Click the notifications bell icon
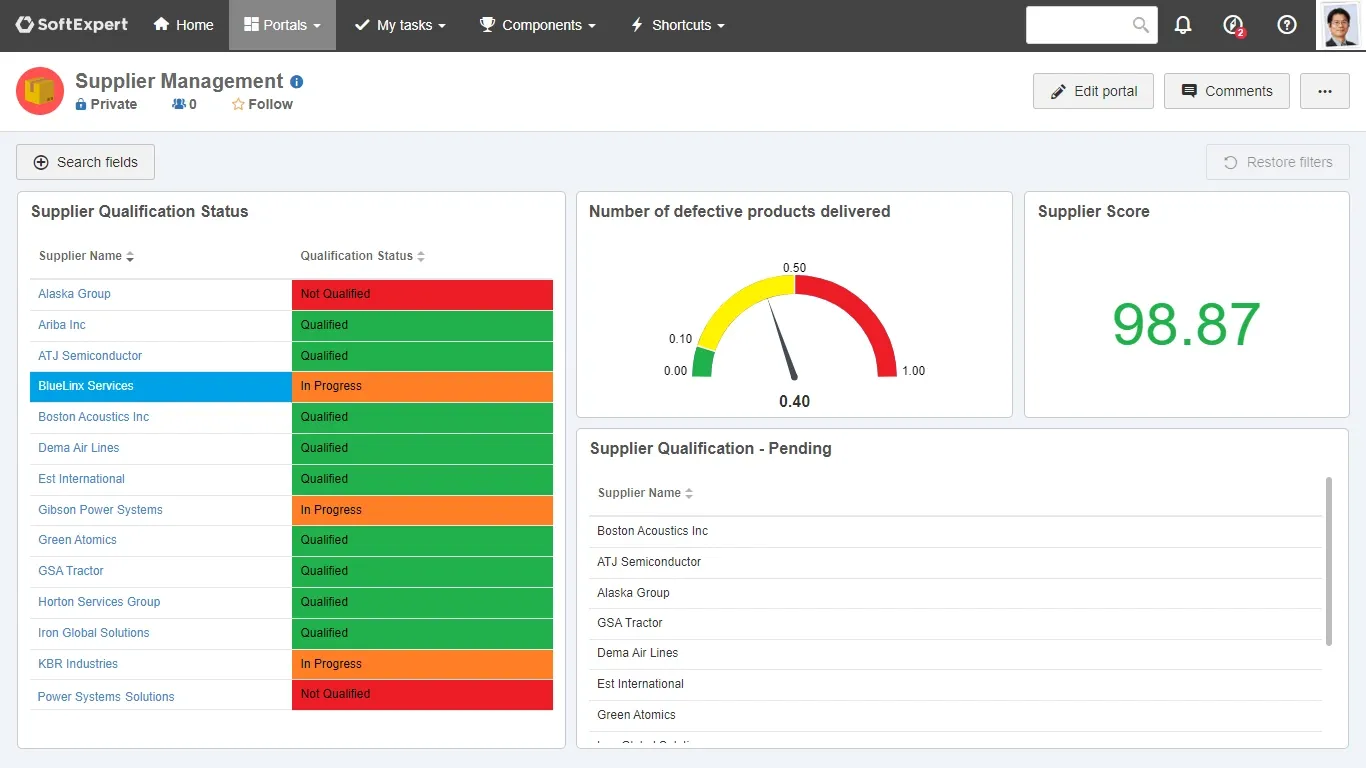 tap(1183, 25)
